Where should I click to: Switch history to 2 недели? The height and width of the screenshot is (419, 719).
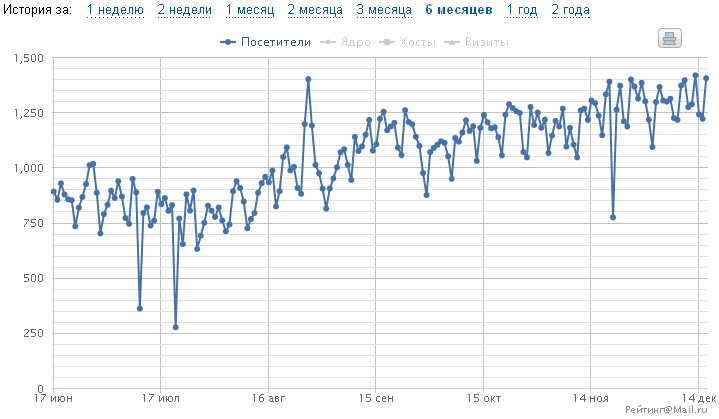184,10
